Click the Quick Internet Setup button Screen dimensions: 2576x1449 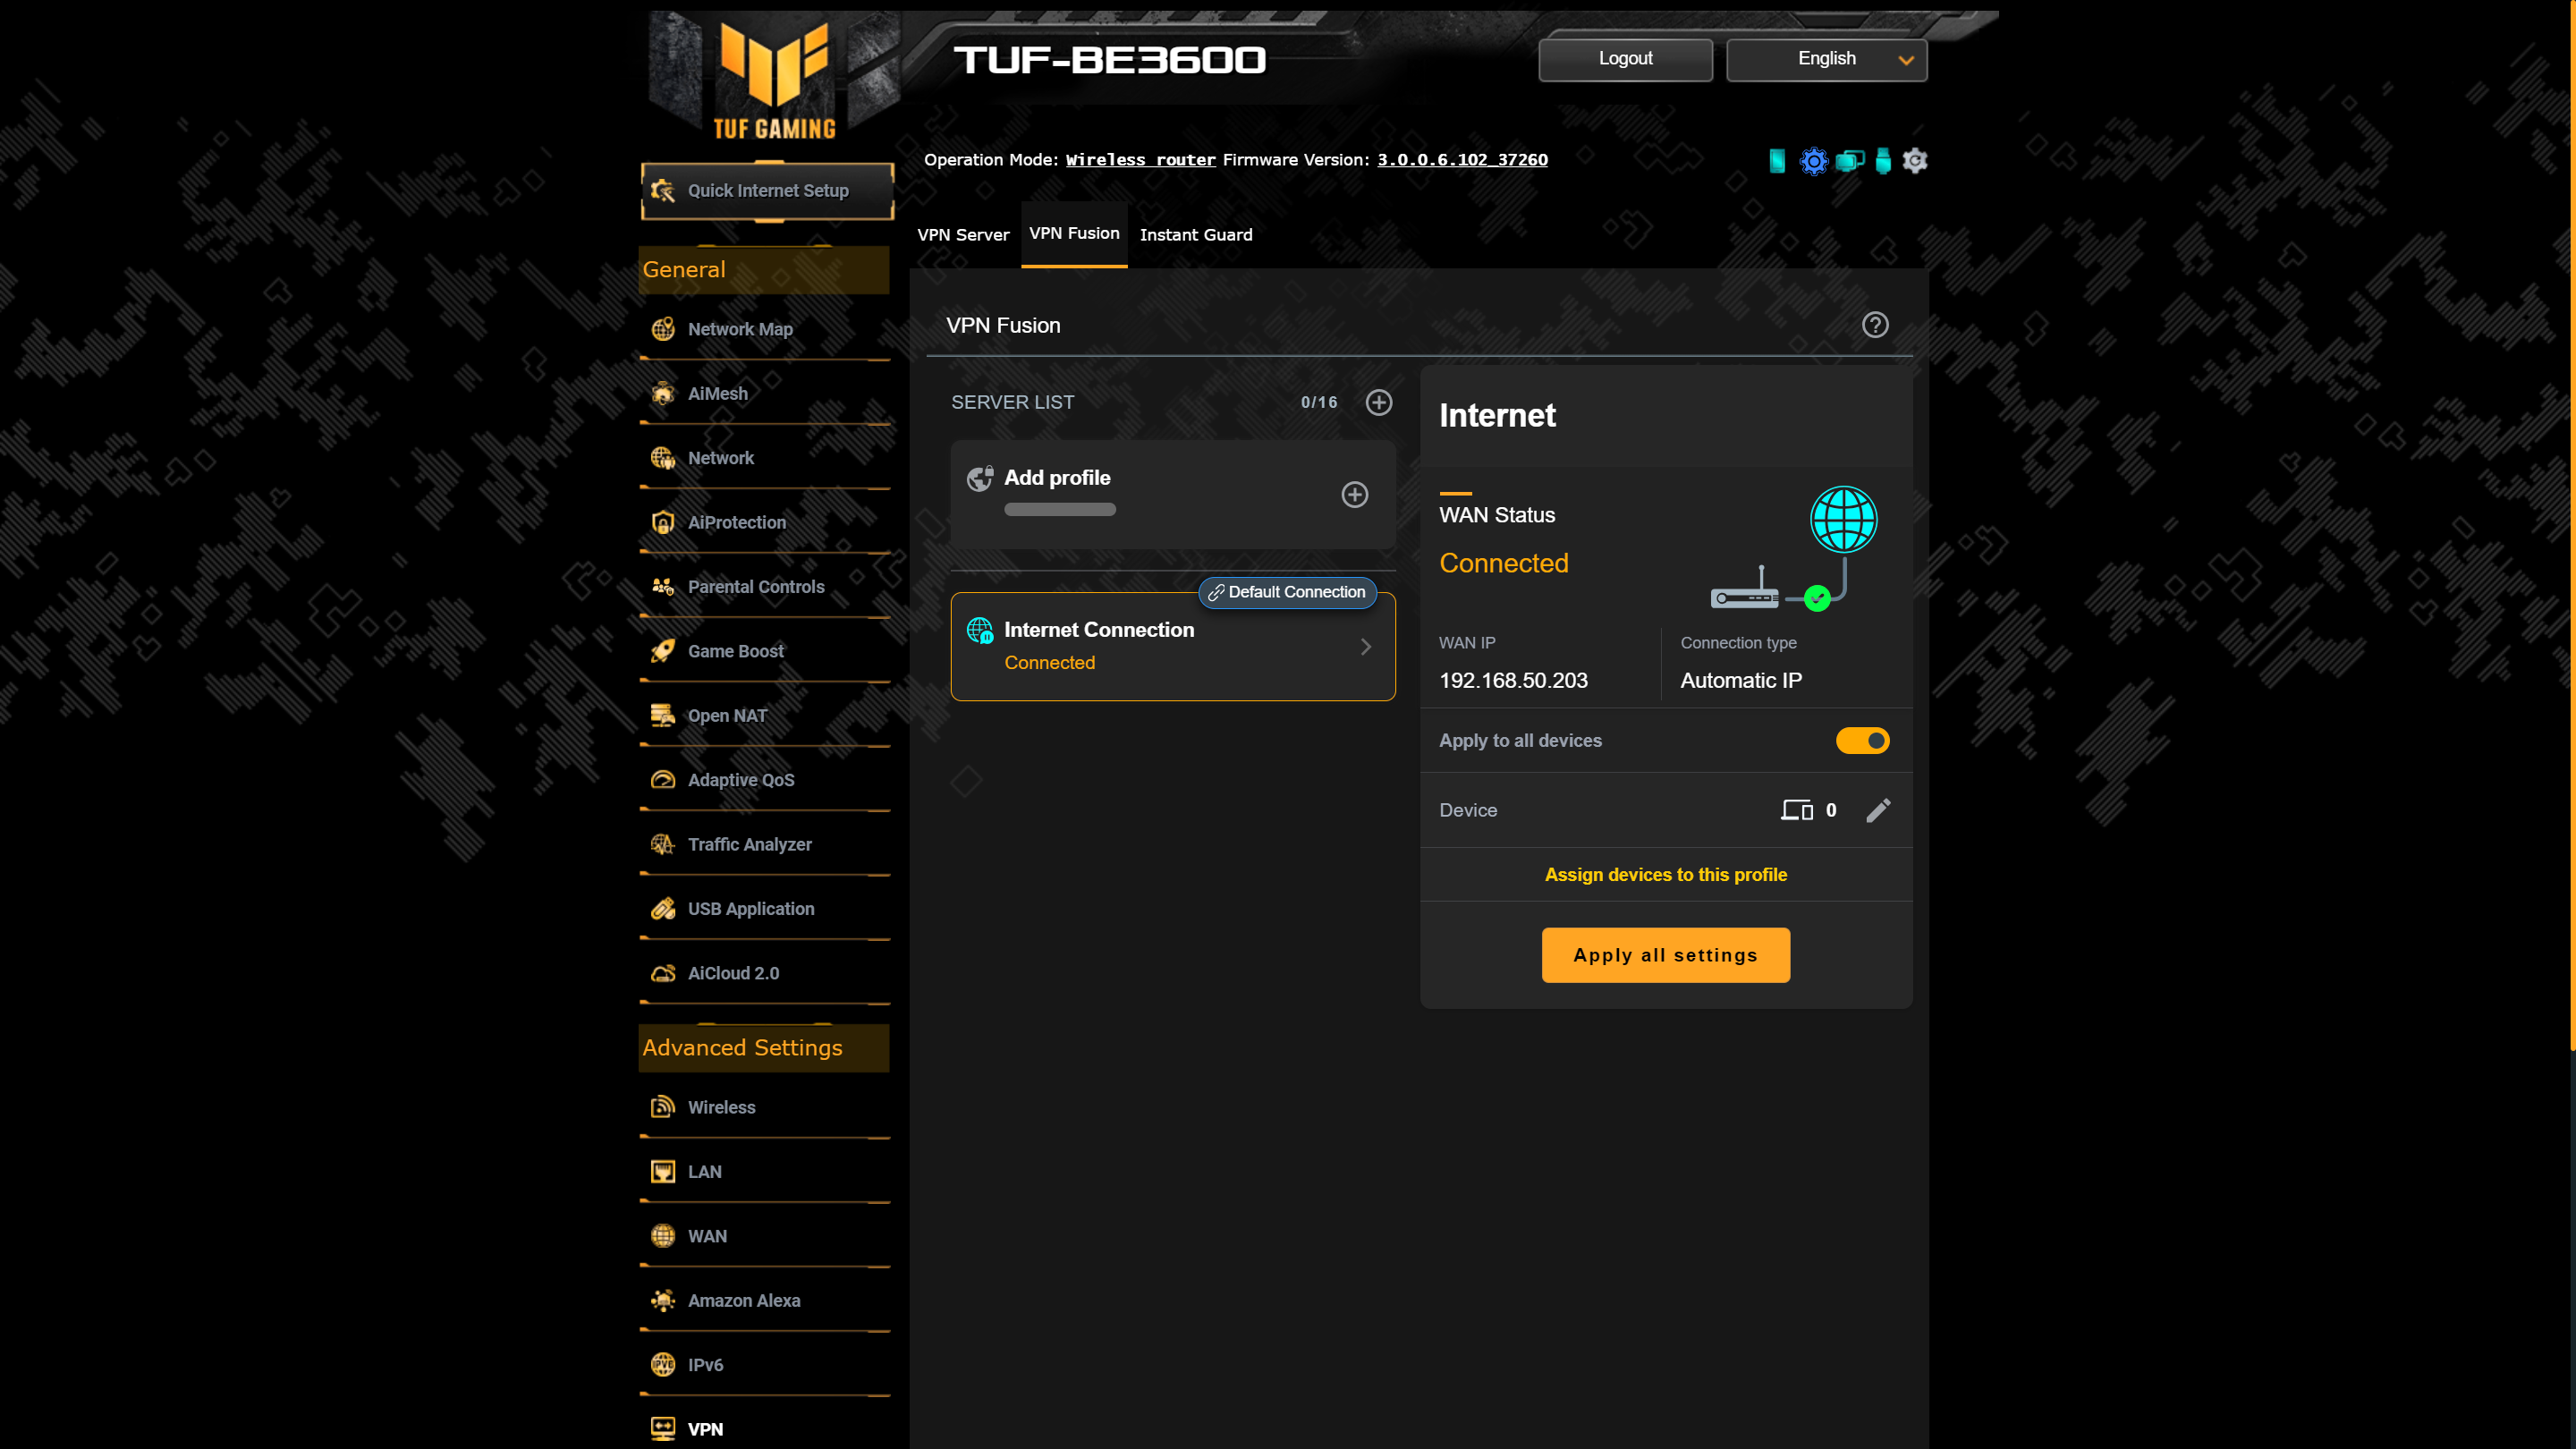(x=767, y=191)
